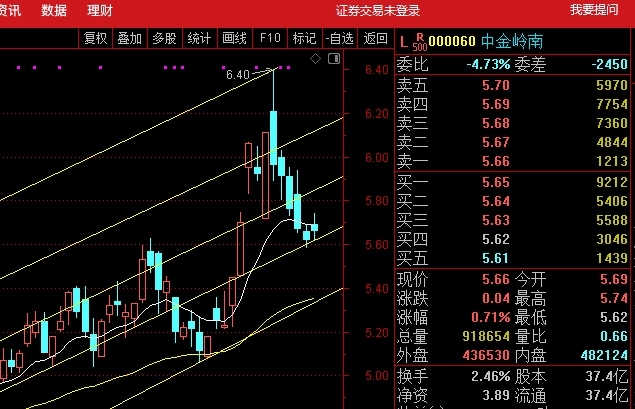Click 现价 value 5.66

(x=496, y=279)
